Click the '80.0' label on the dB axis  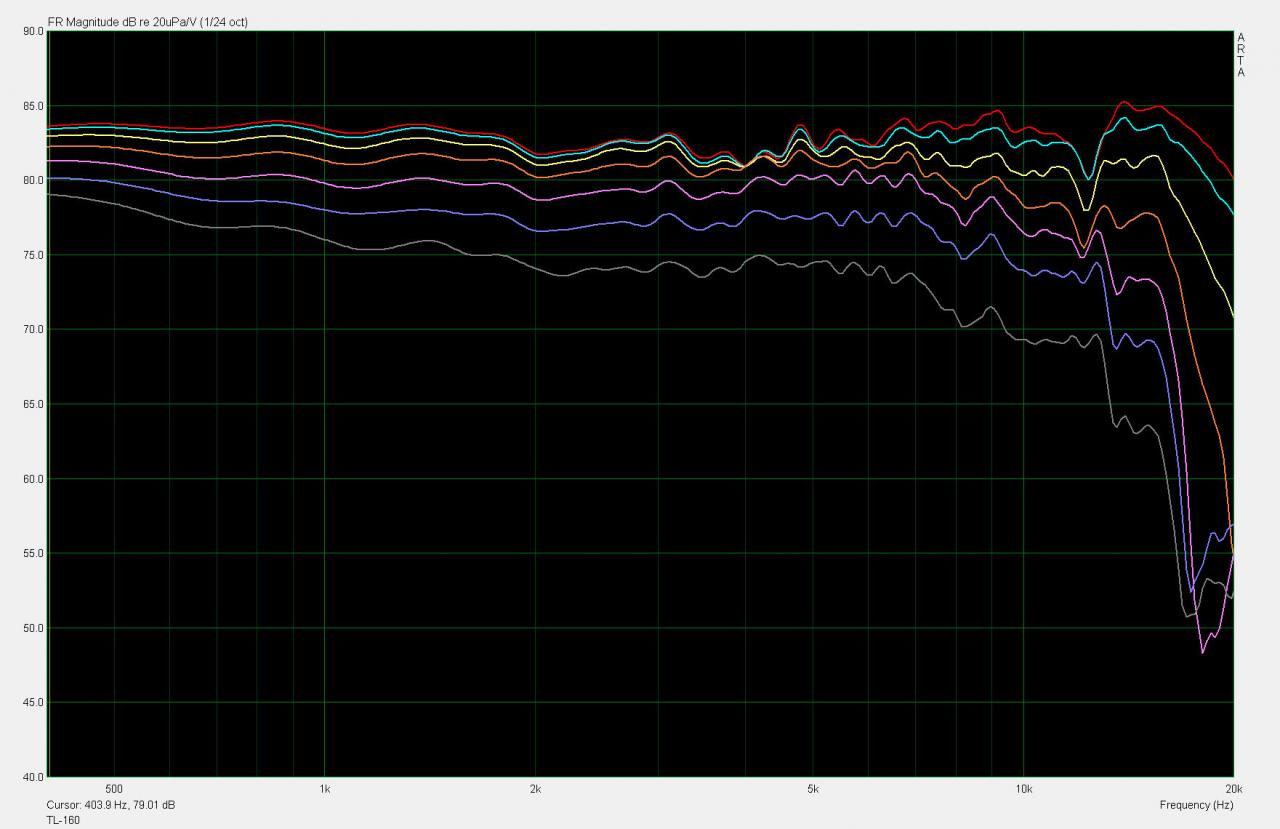click(32, 180)
